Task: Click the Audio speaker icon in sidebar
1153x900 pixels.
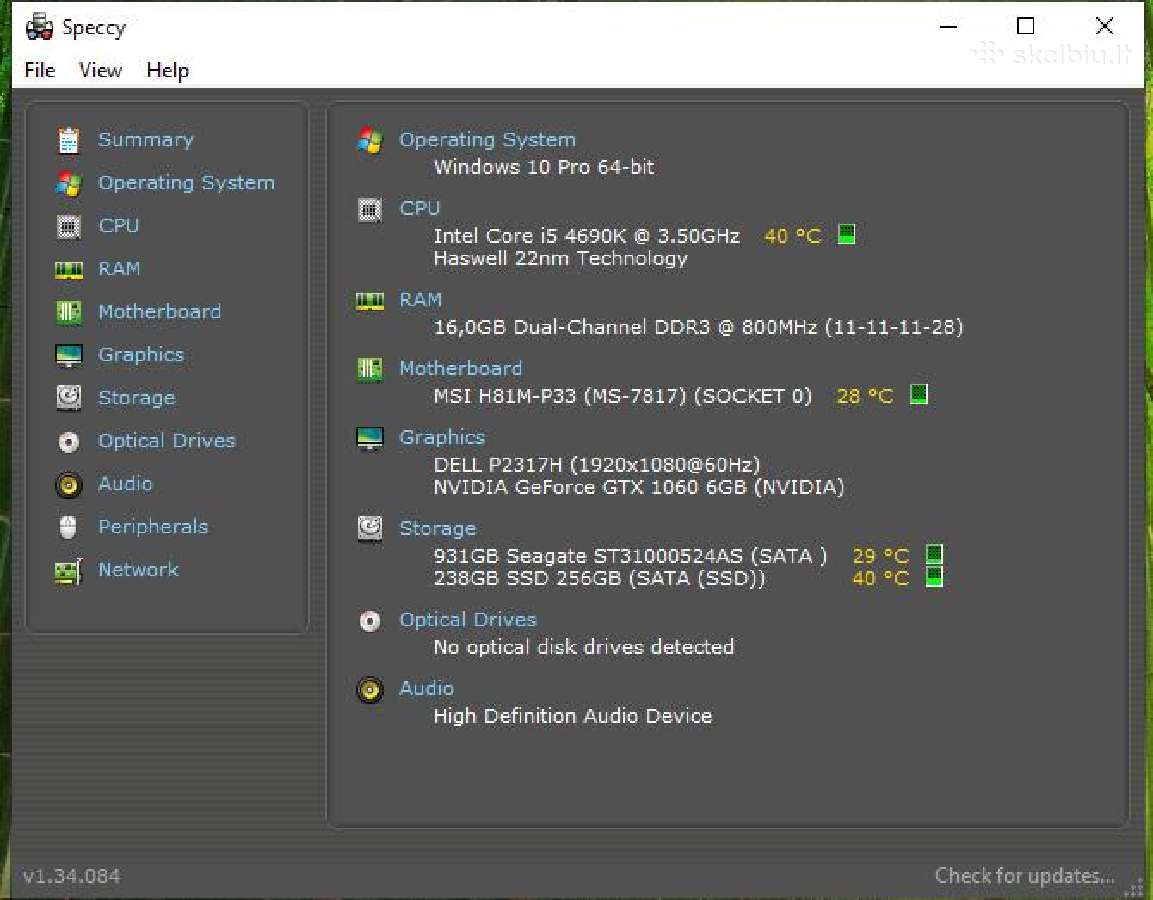Action: (68, 485)
